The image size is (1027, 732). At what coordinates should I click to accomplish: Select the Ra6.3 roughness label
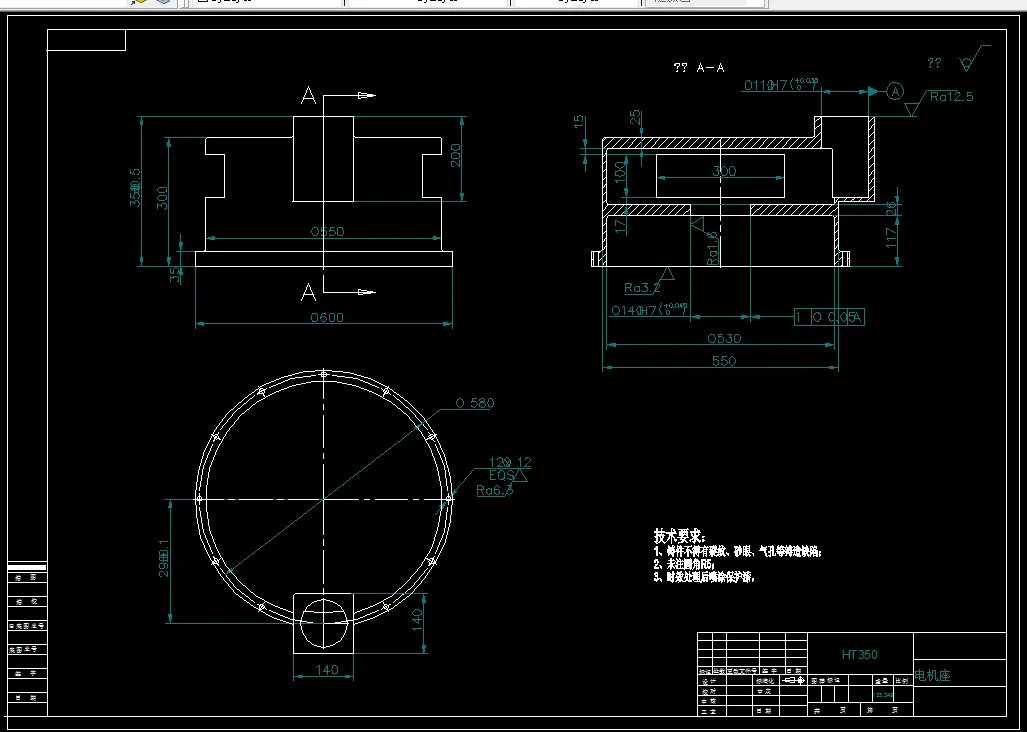495,490
